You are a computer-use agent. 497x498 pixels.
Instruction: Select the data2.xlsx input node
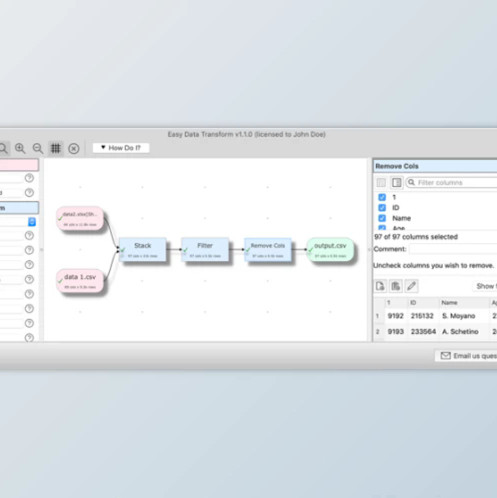(x=80, y=219)
